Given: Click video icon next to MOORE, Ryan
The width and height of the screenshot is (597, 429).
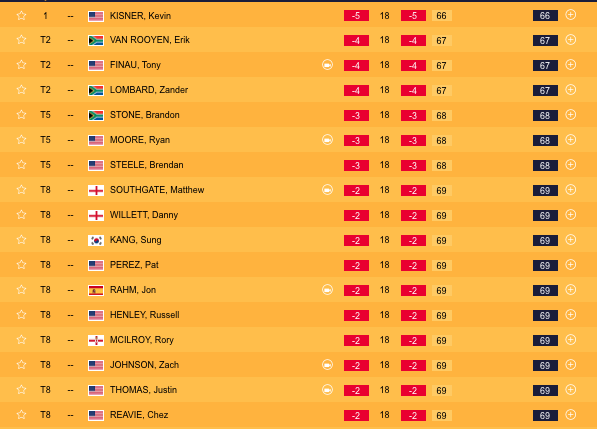Looking at the screenshot, I should (327, 140).
